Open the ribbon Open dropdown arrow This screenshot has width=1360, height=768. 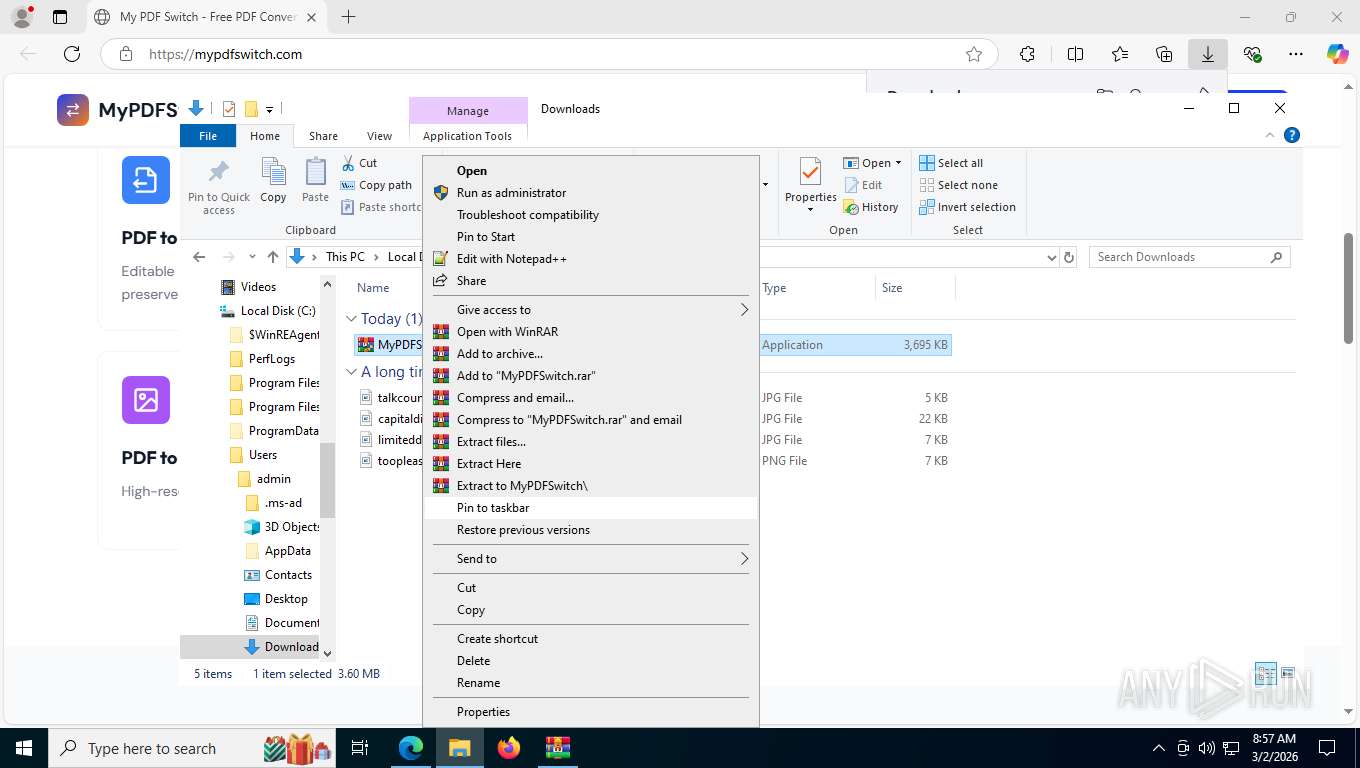(x=898, y=163)
